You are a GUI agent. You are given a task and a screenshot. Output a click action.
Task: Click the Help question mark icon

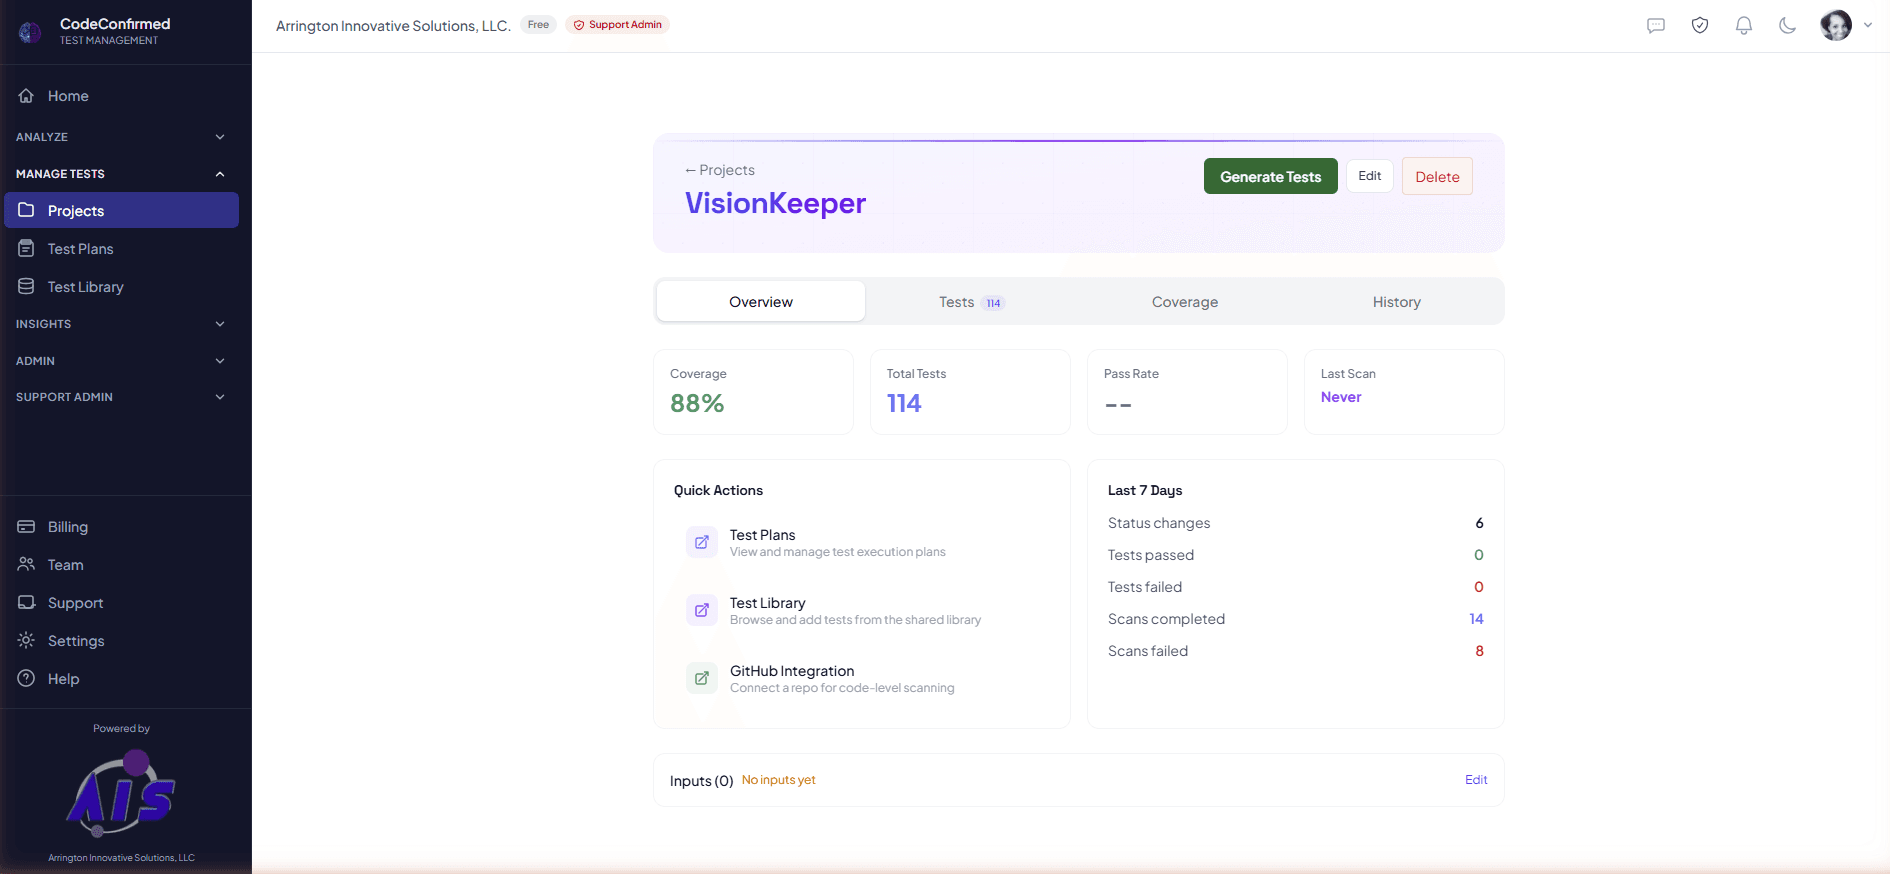tap(26, 678)
